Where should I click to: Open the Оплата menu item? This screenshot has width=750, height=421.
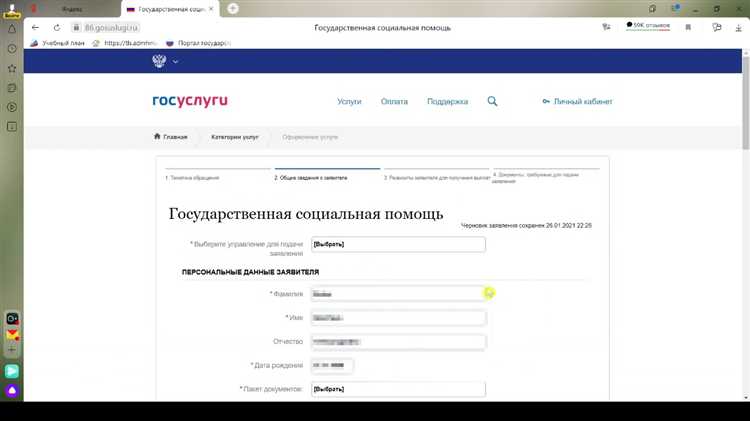click(394, 101)
